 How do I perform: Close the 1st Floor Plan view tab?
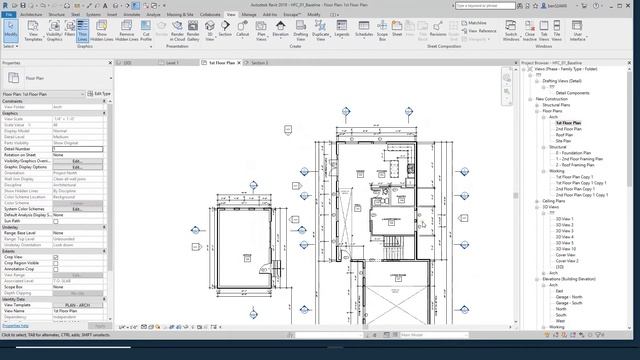coord(239,63)
